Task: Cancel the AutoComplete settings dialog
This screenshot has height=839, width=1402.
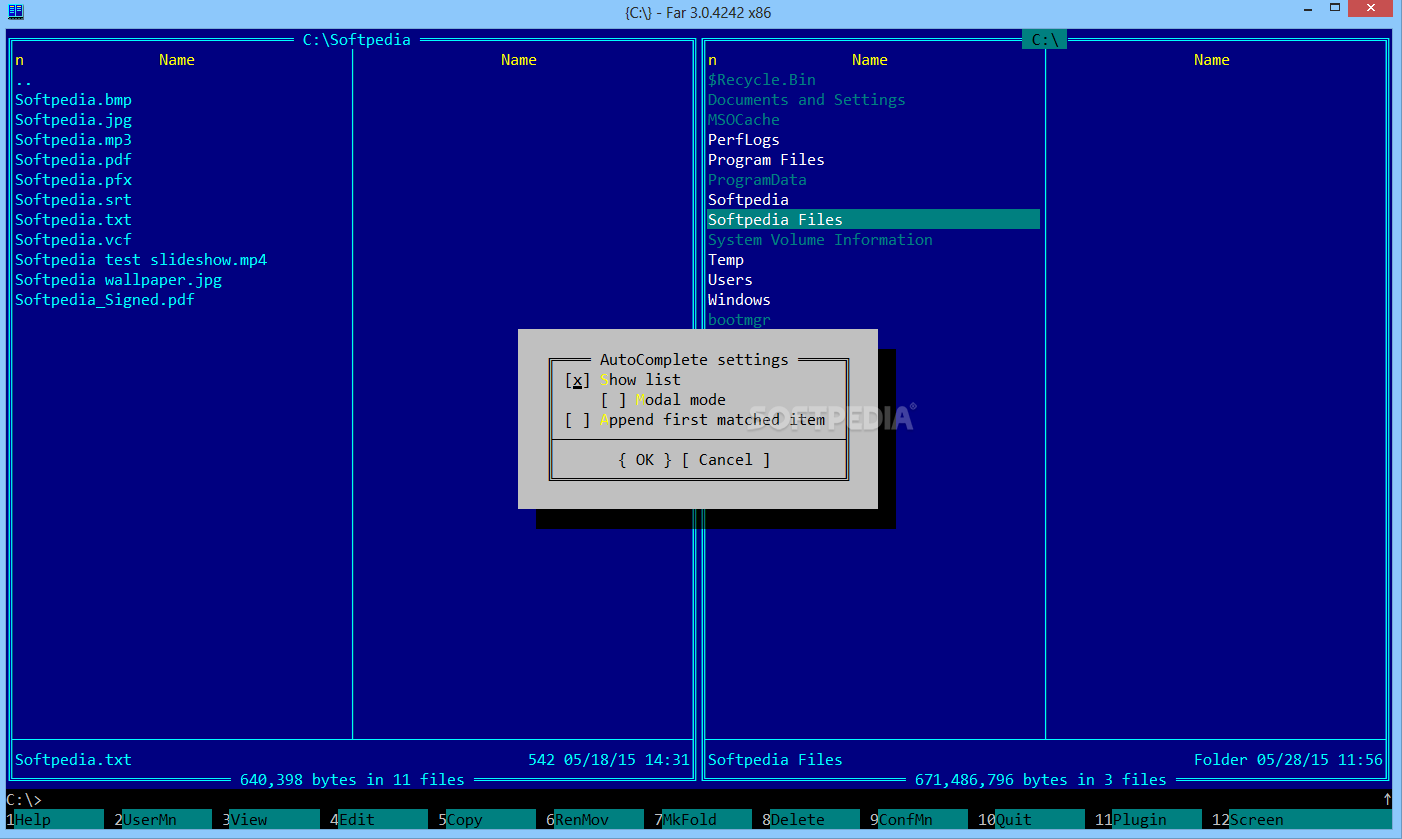Action: tap(726, 460)
